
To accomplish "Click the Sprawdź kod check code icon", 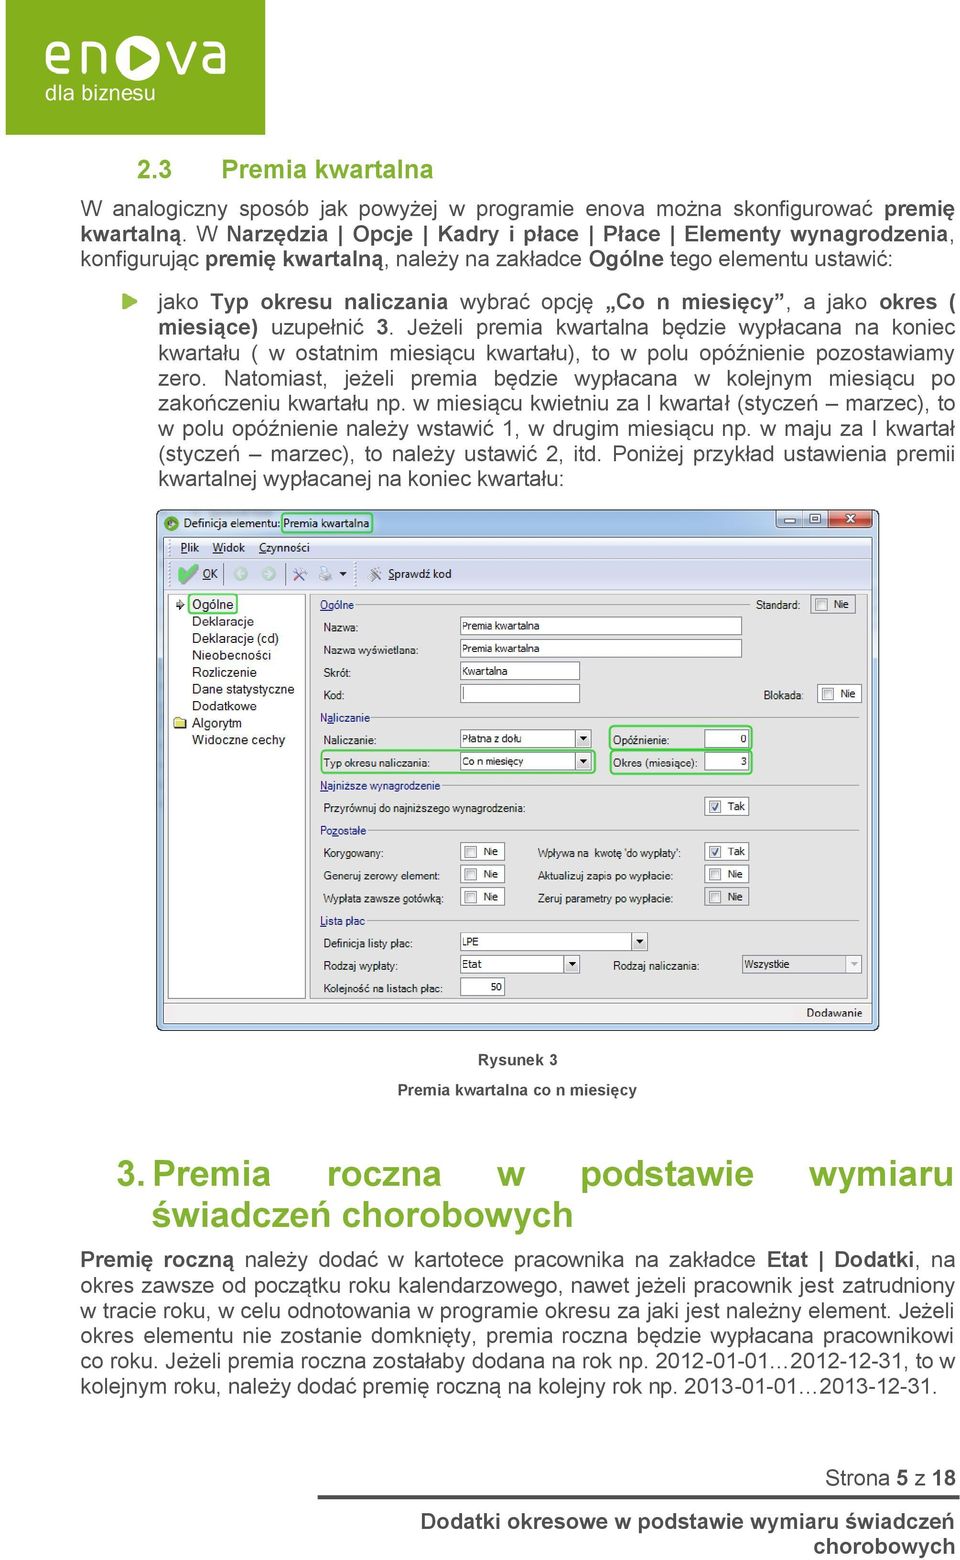I will tap(375, 574).
